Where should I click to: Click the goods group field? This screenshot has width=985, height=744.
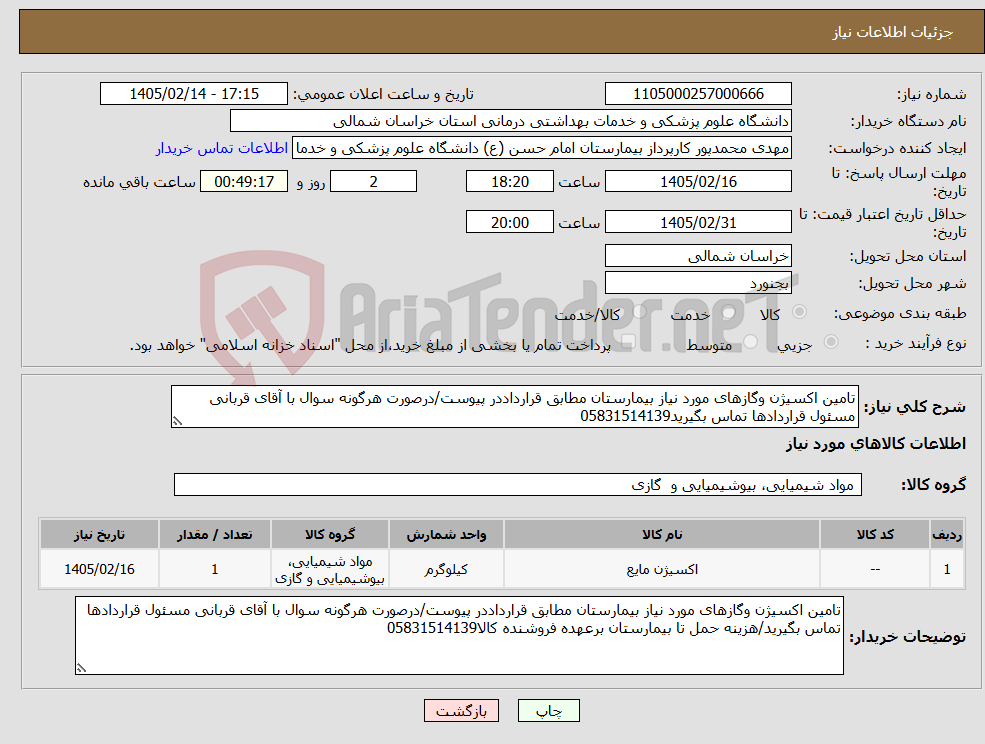[518, 484]
